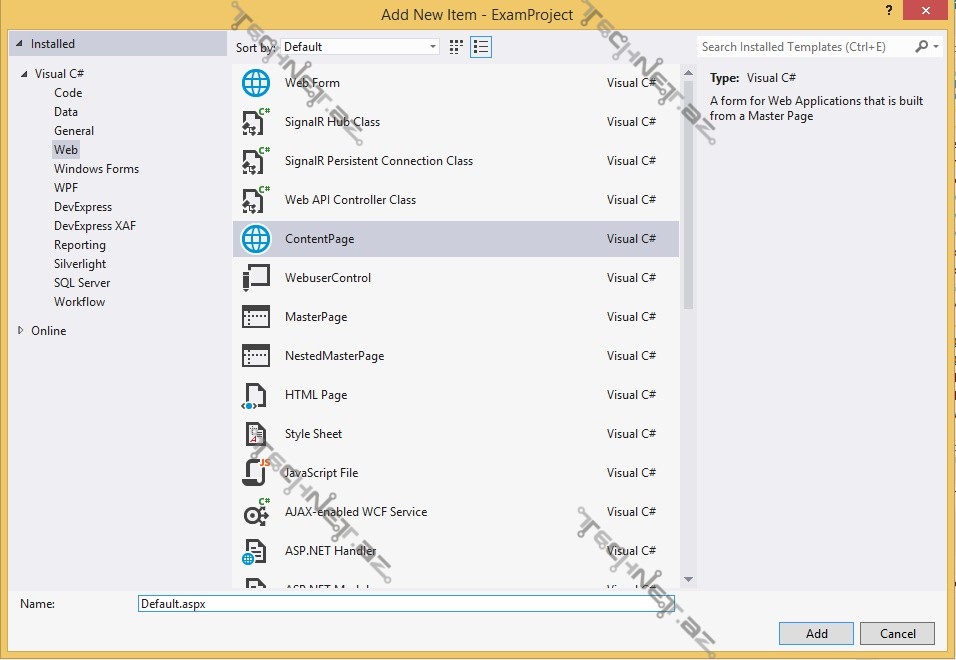Select the WebuserControl template icon
The image size is (956, 660).
point(256,278)
